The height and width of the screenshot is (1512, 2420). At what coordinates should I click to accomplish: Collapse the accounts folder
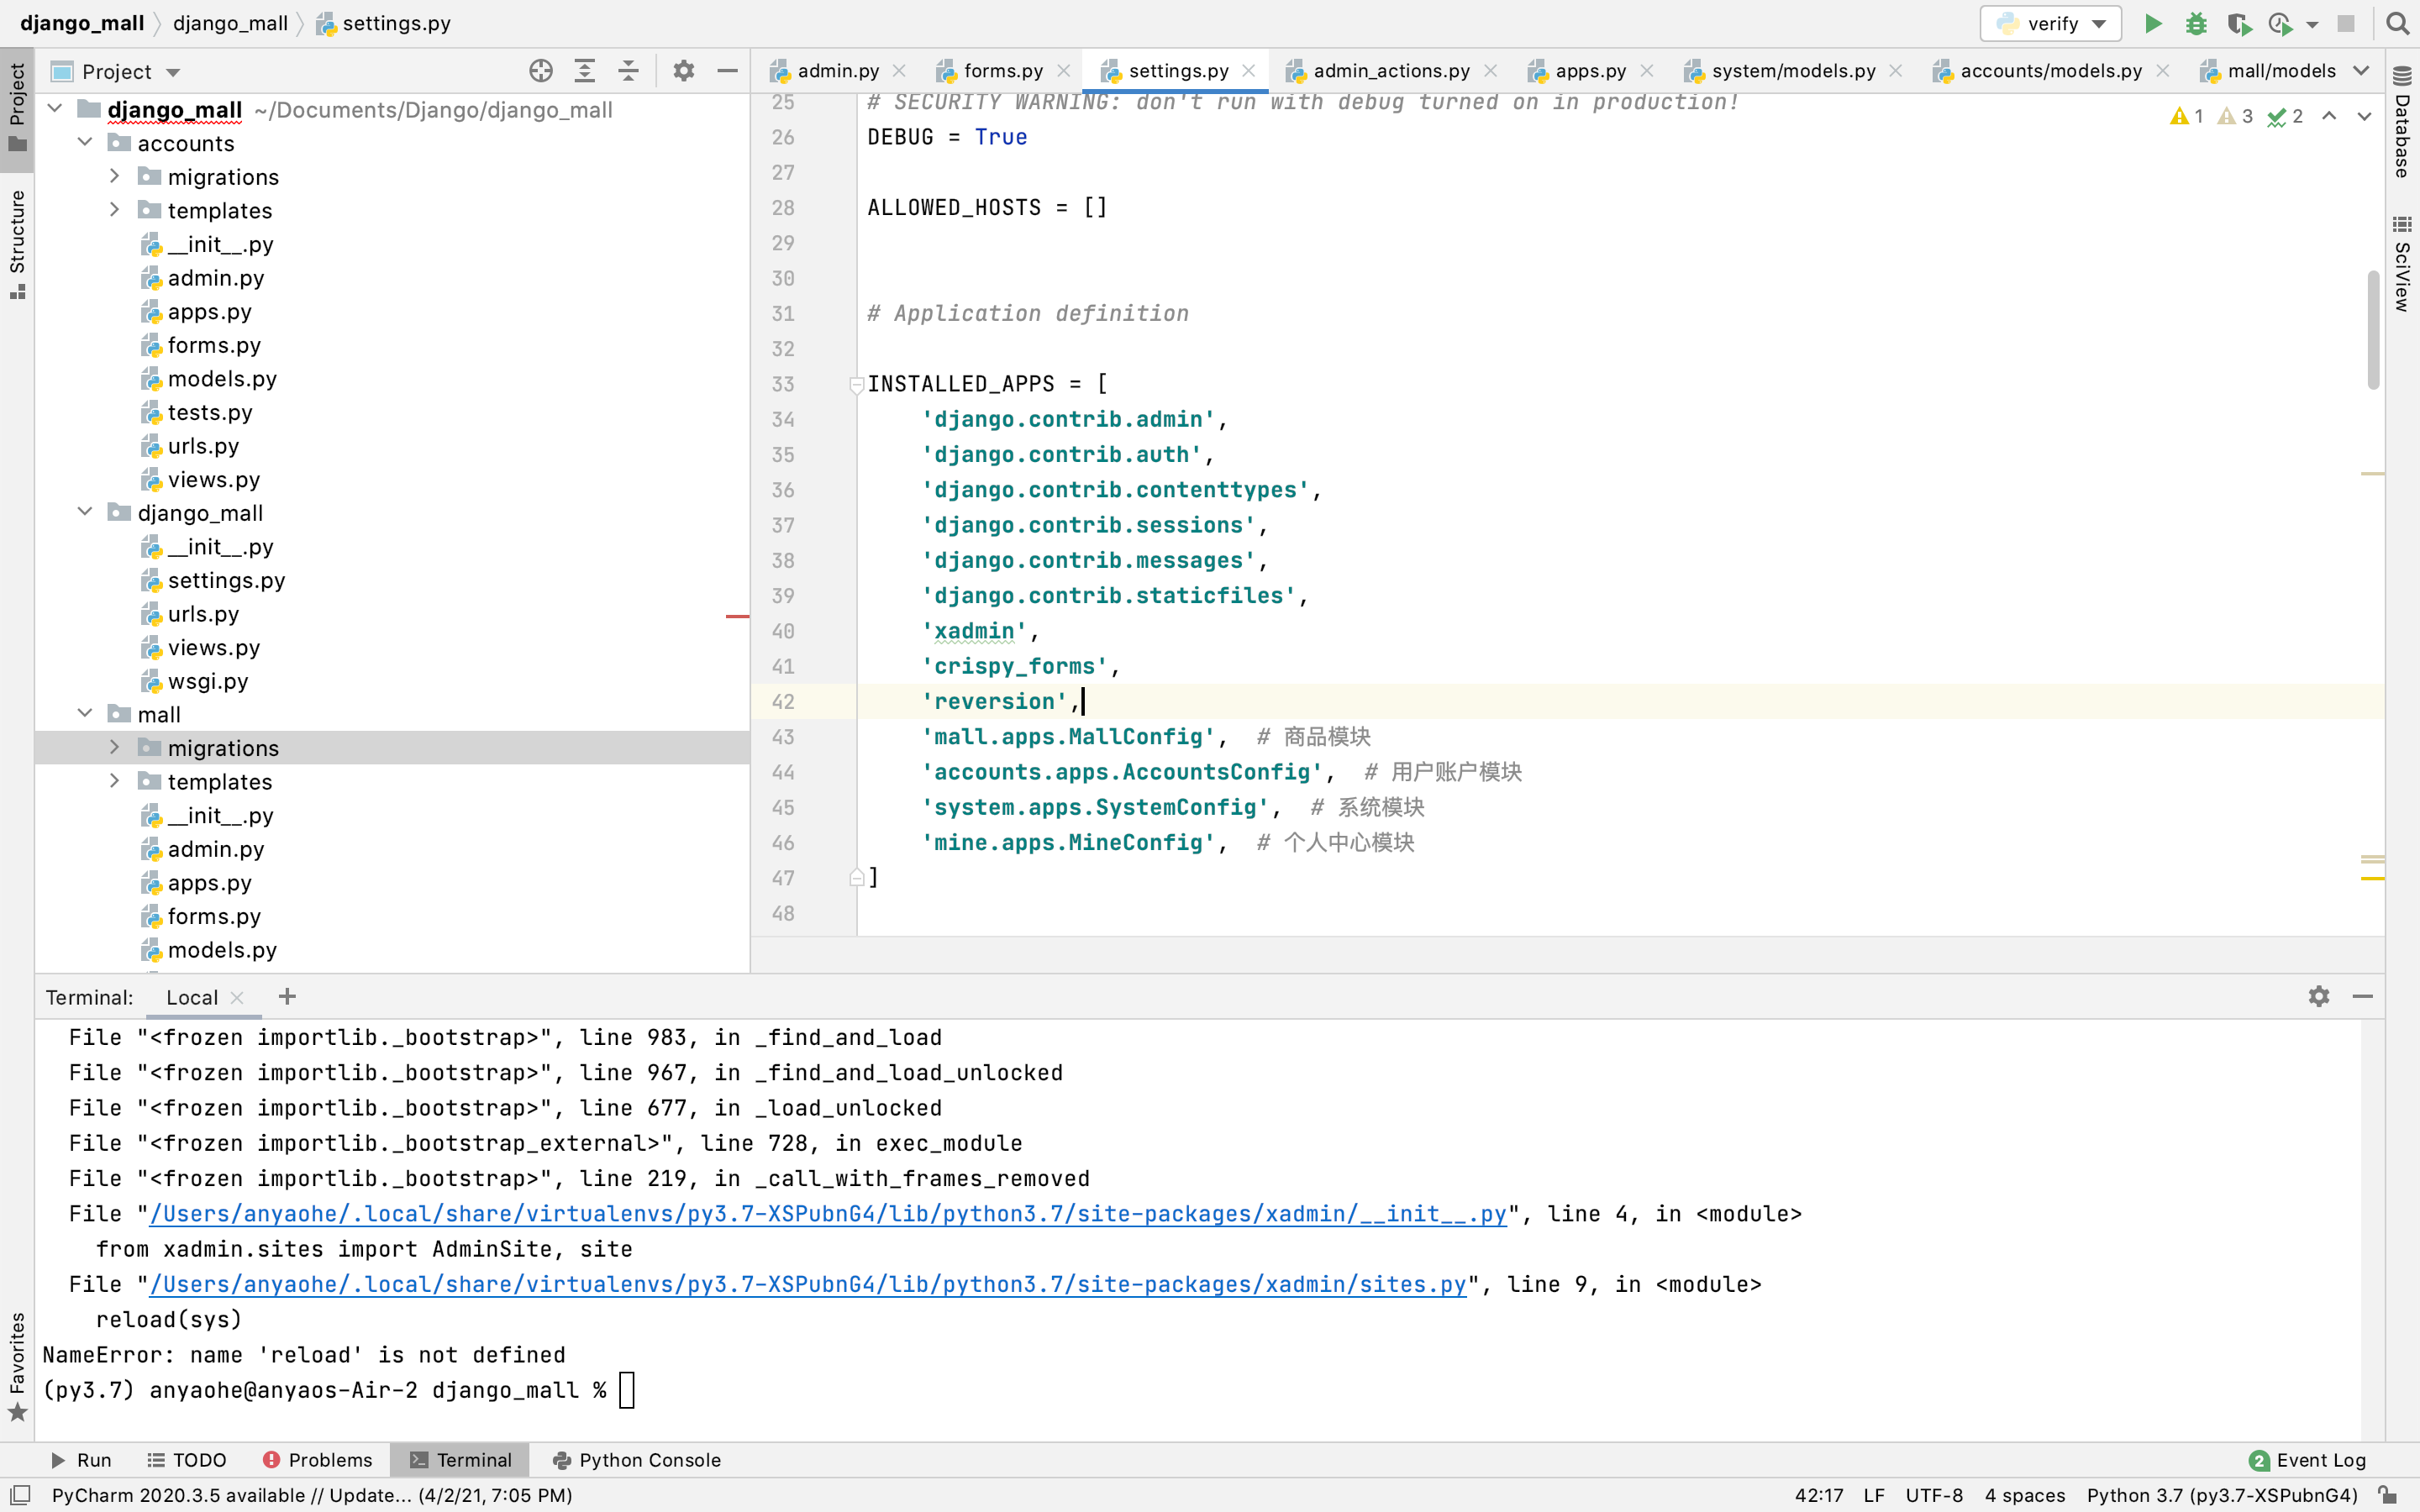tap(85, 142)
